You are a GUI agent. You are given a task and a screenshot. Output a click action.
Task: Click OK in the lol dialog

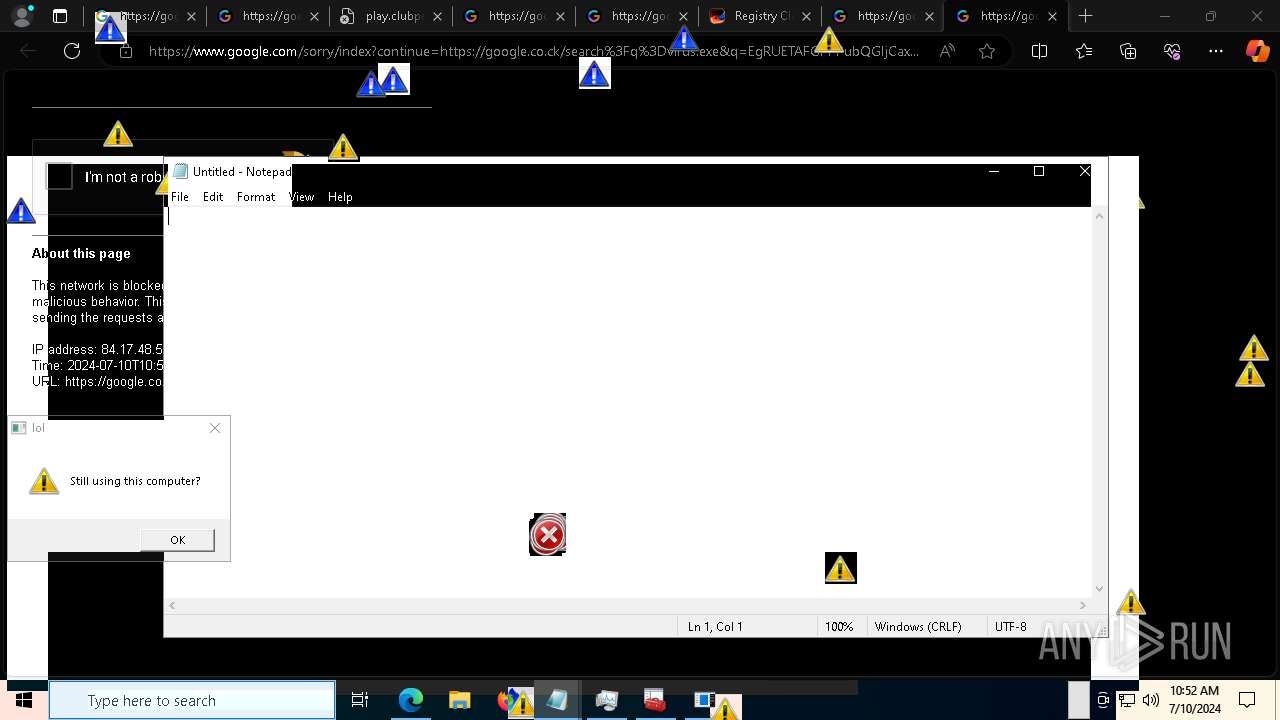[x=177, y=540]
